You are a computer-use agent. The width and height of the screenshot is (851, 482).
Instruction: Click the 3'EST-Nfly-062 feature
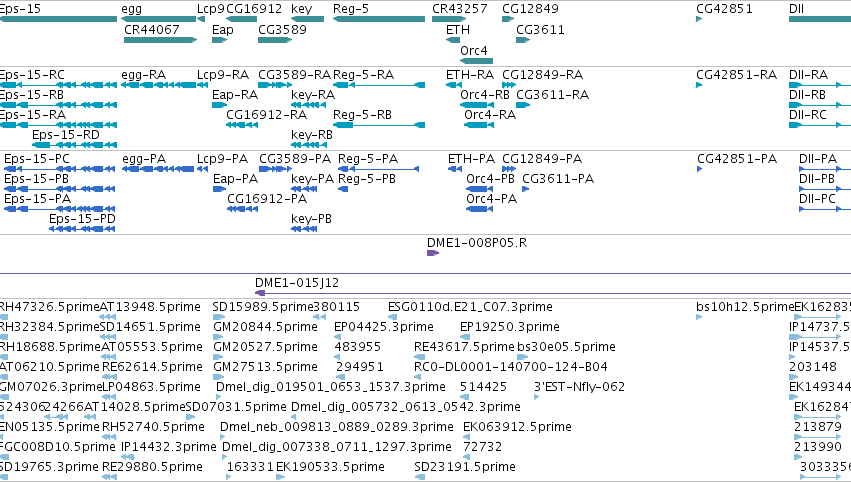point(537,397)
